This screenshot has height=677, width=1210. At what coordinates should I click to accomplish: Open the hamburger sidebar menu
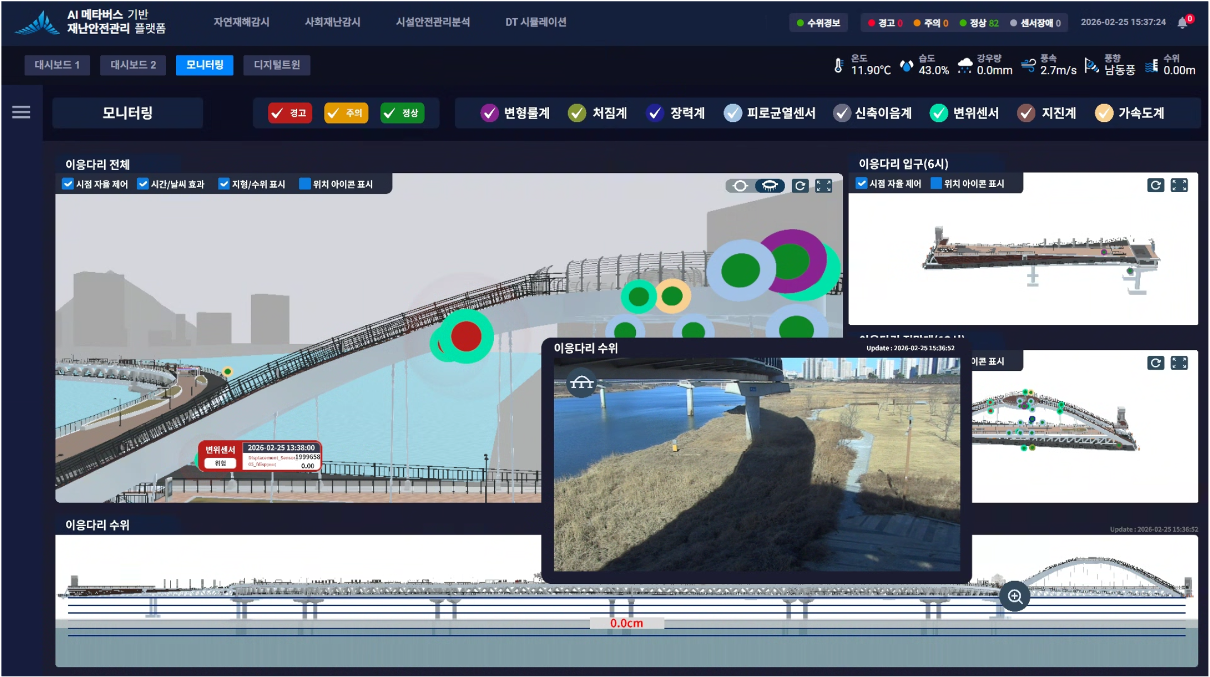click(21, 112)
